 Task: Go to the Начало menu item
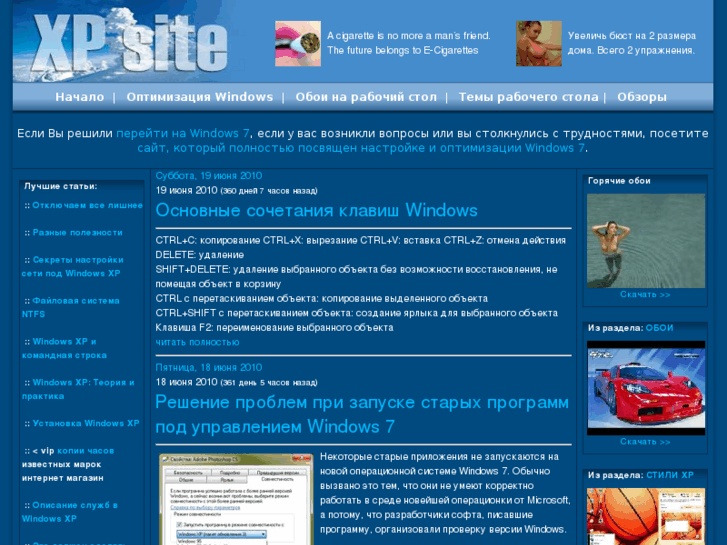click(80, 97)
